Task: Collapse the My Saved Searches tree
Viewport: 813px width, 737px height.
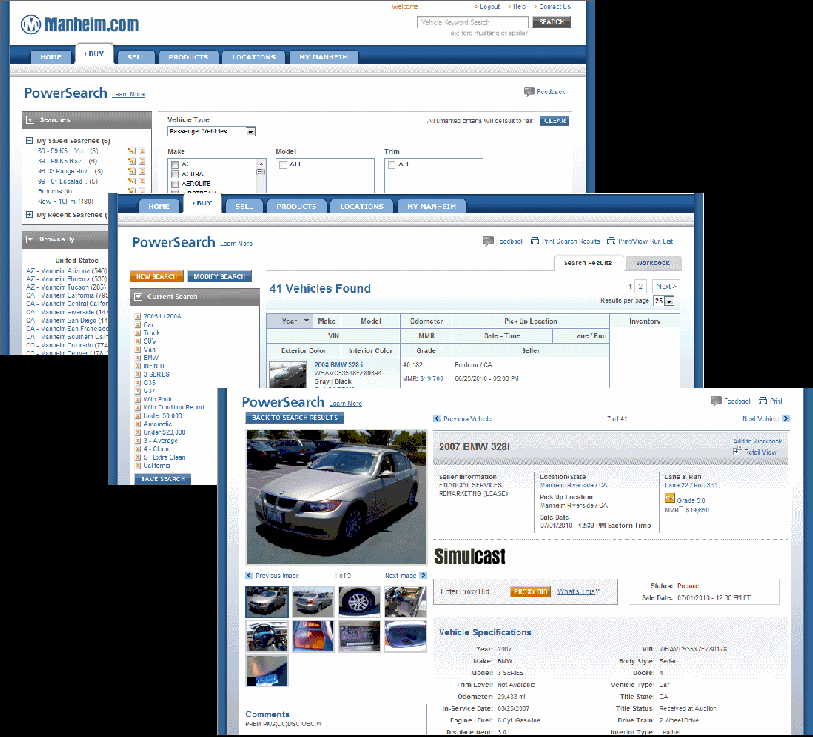Action: tap(30, 141)
